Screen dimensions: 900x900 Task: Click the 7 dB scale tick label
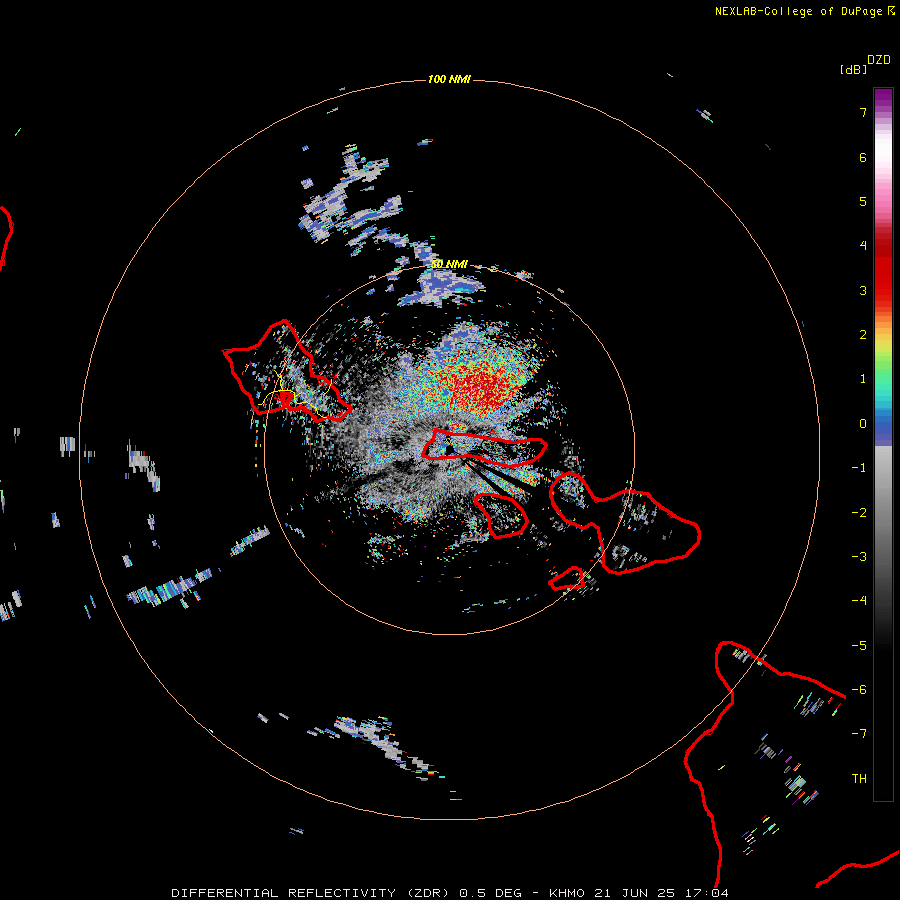pos(863,112)
